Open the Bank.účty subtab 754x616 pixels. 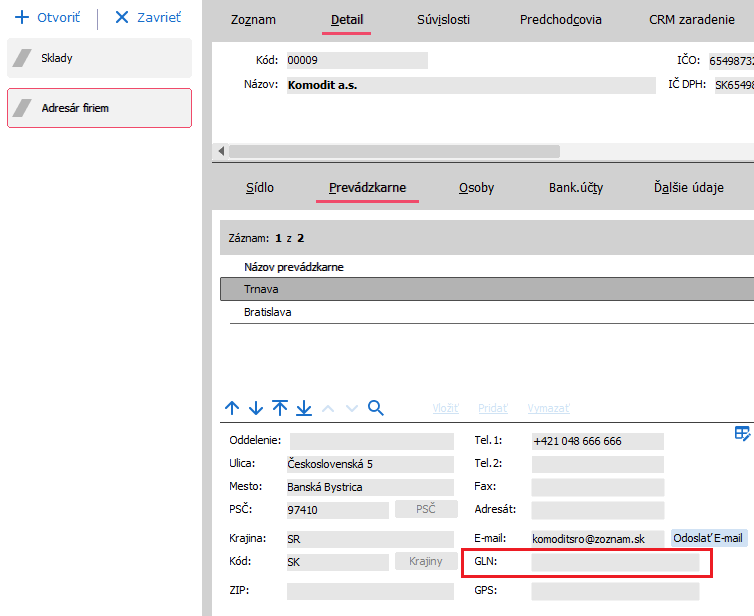click(576, 187)
